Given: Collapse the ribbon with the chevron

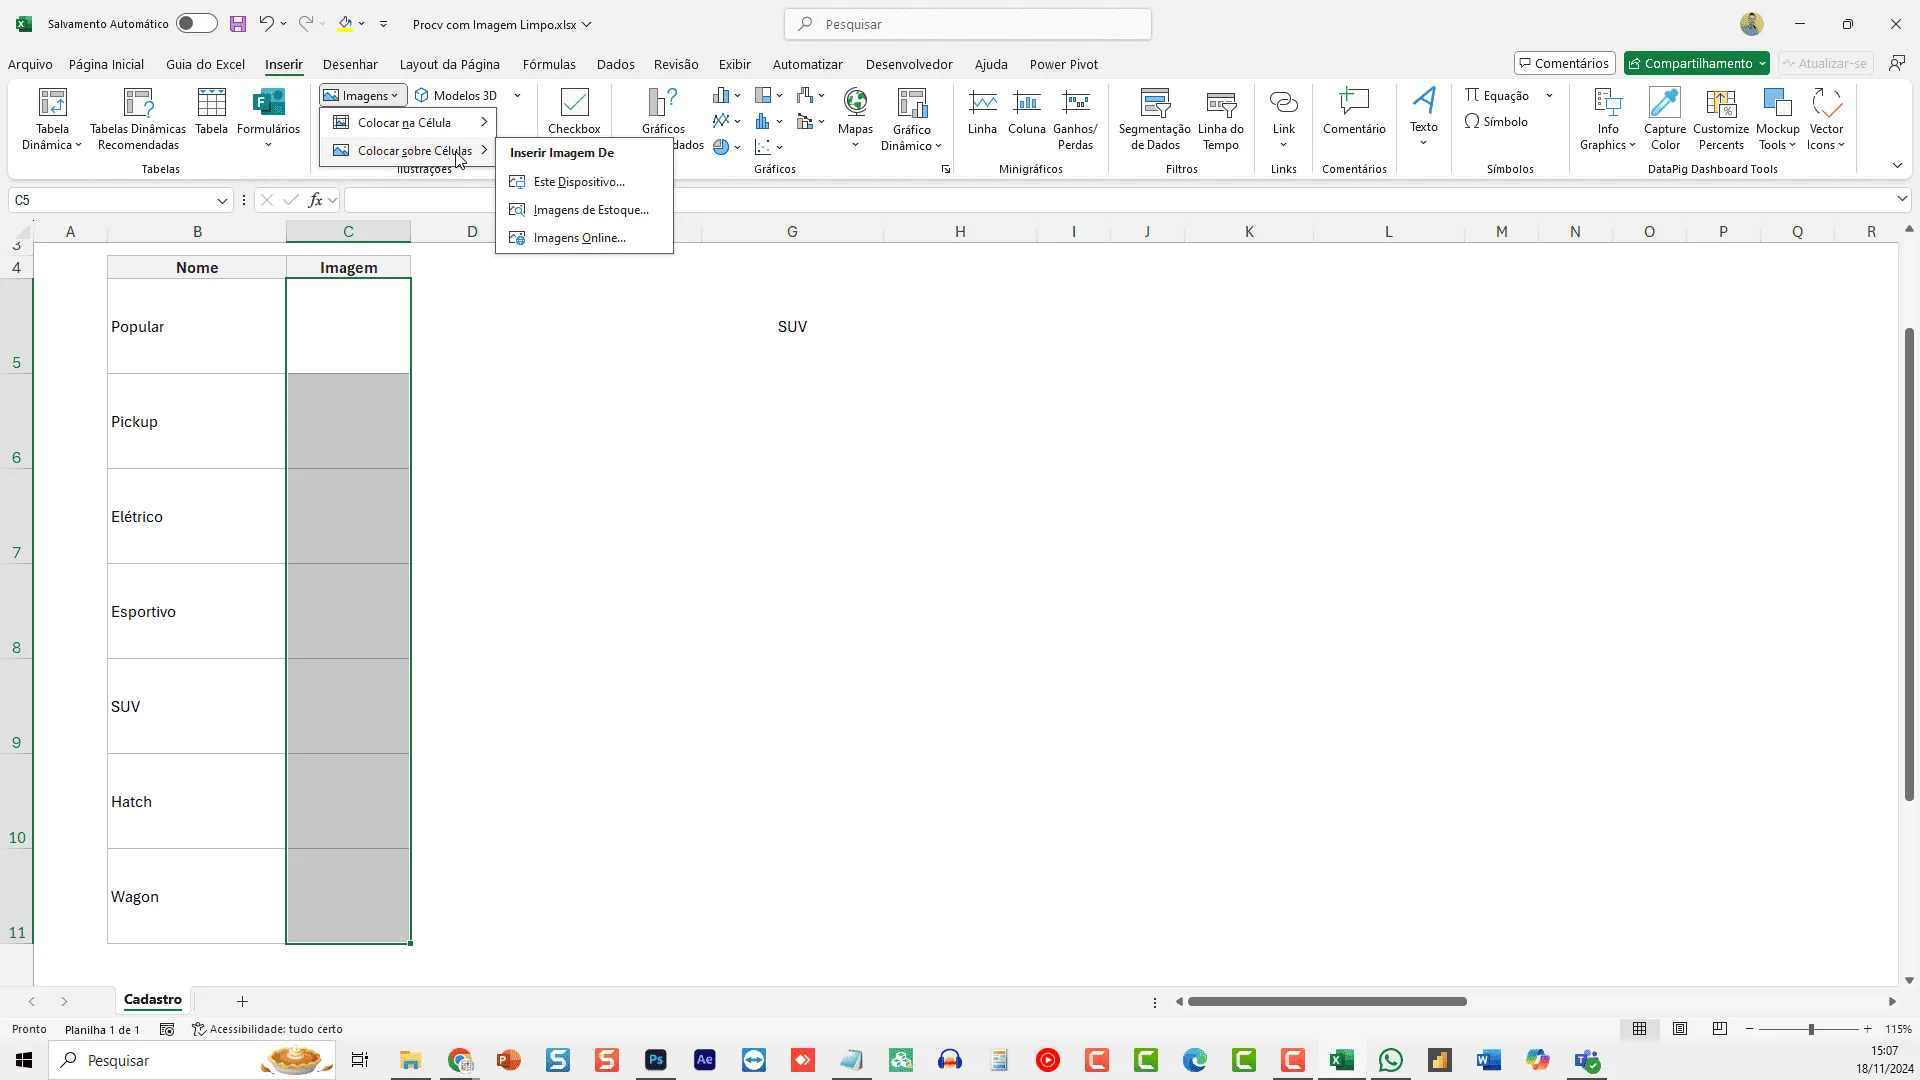Looking at the screenshot, I should click(x=1897, y=165).
